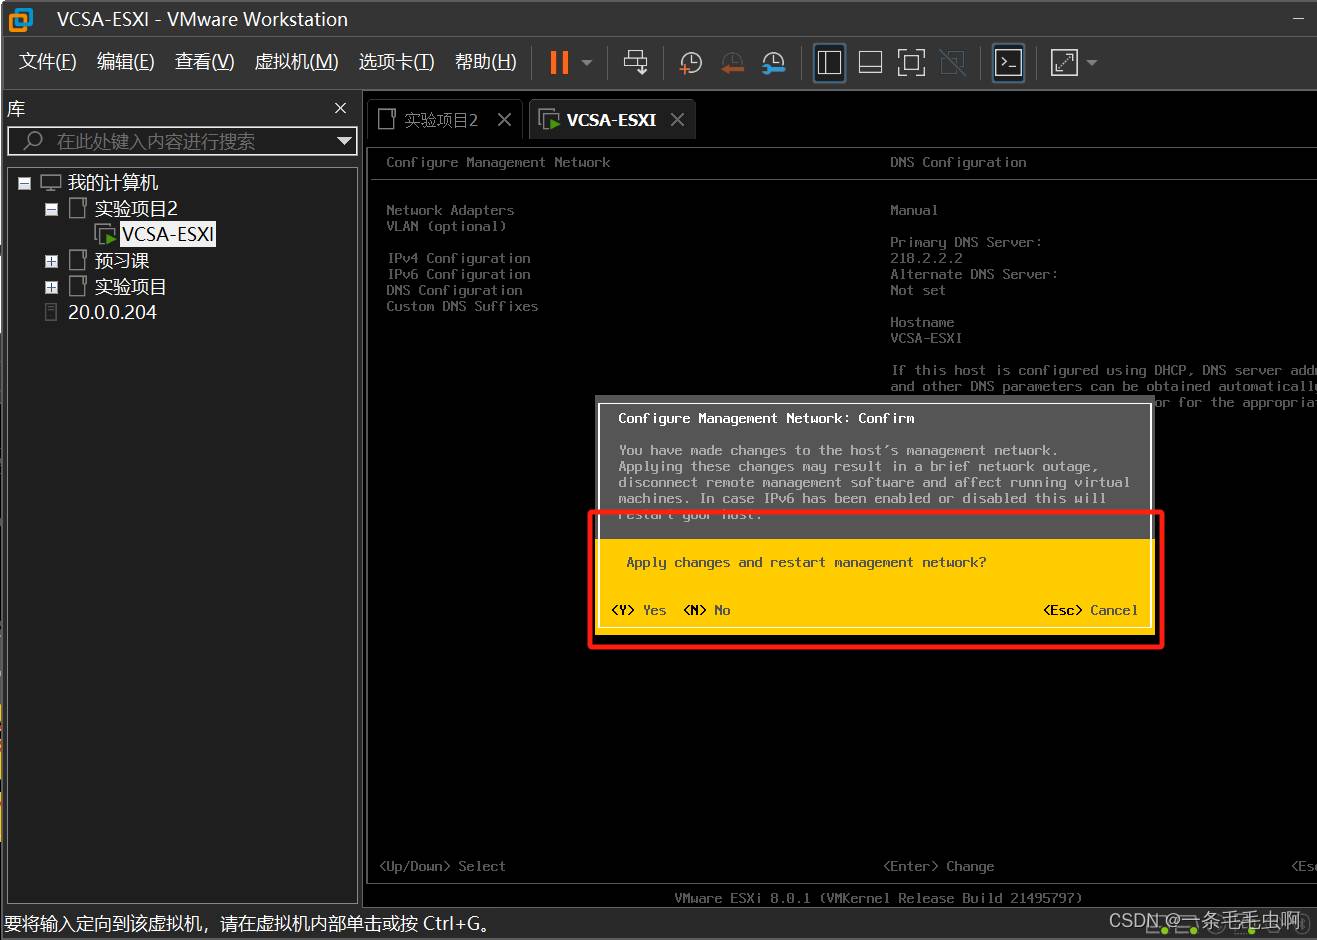This screenshot has height=940, width=1317.
Task: Expand the 预习课 tree folder
Action: [x=51, y=261]
